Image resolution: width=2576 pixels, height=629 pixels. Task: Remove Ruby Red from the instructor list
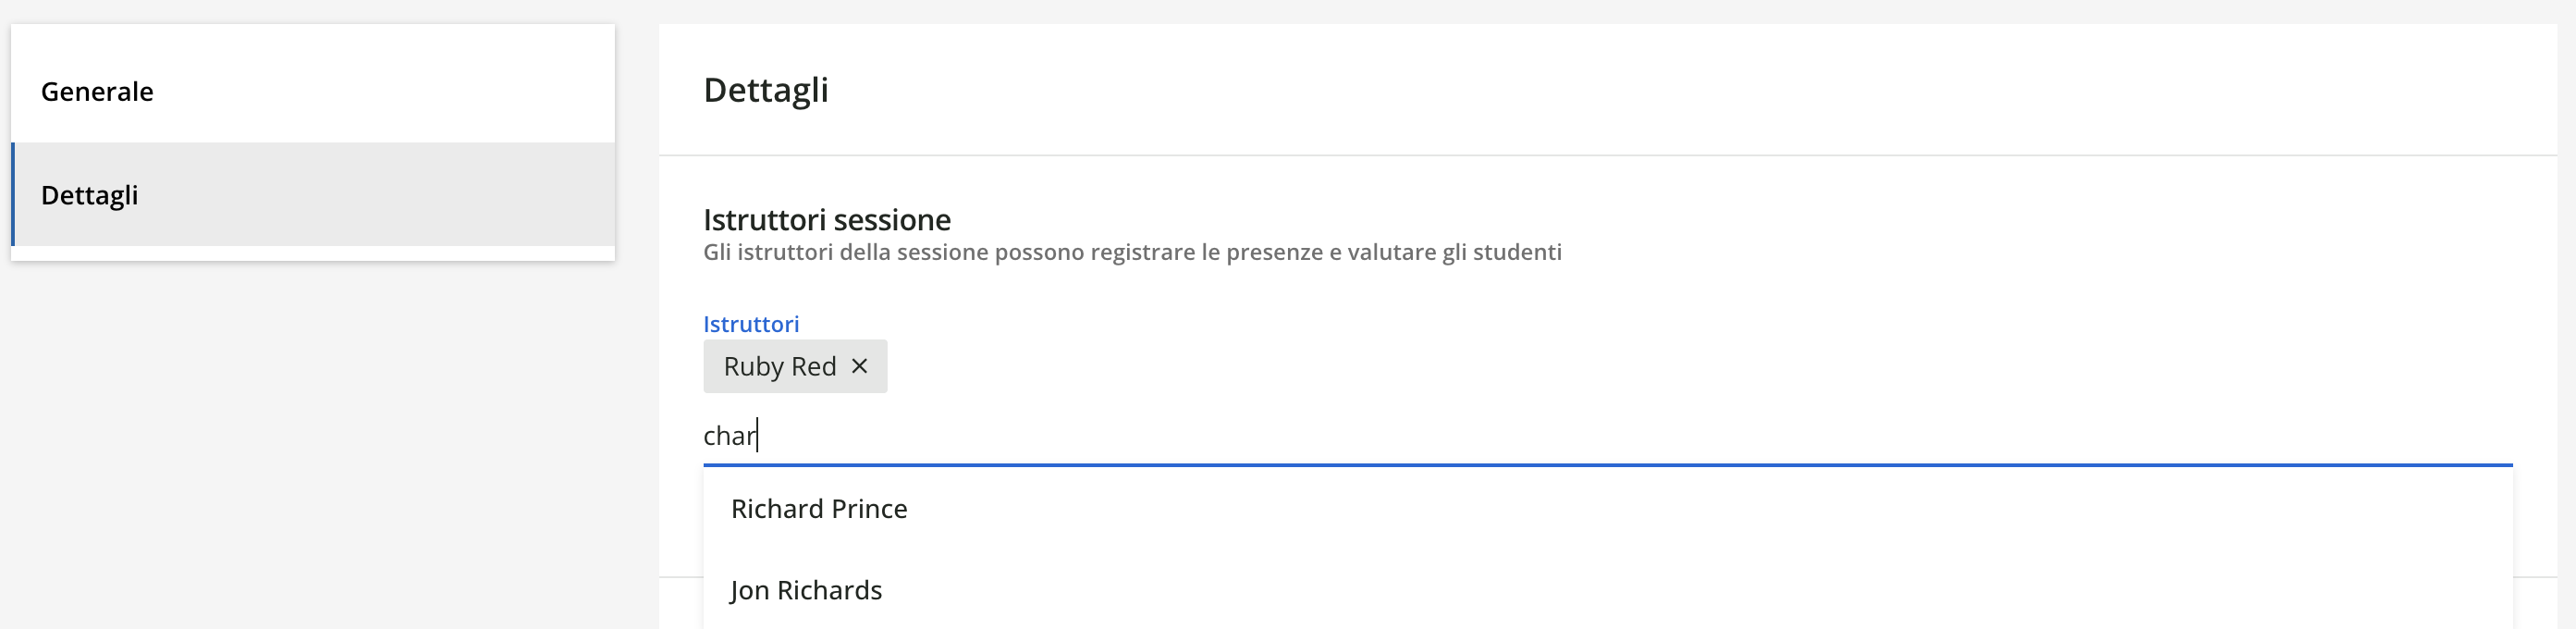[860, 366]
